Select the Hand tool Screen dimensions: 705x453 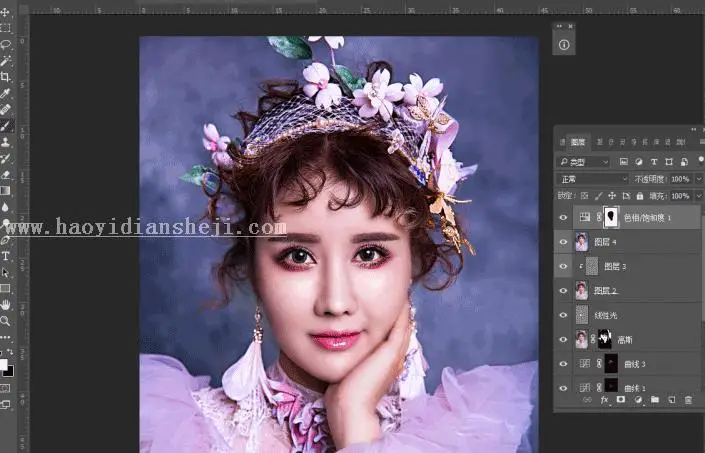5,305
